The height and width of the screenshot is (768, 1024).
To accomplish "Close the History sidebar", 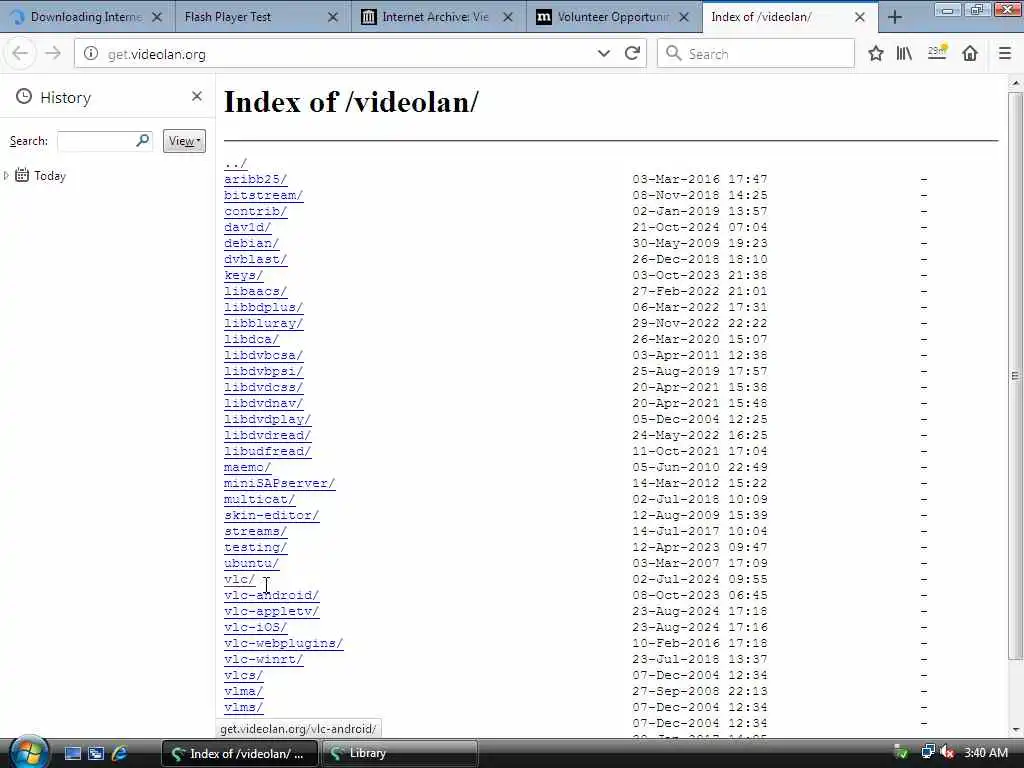I will (197, 97).
